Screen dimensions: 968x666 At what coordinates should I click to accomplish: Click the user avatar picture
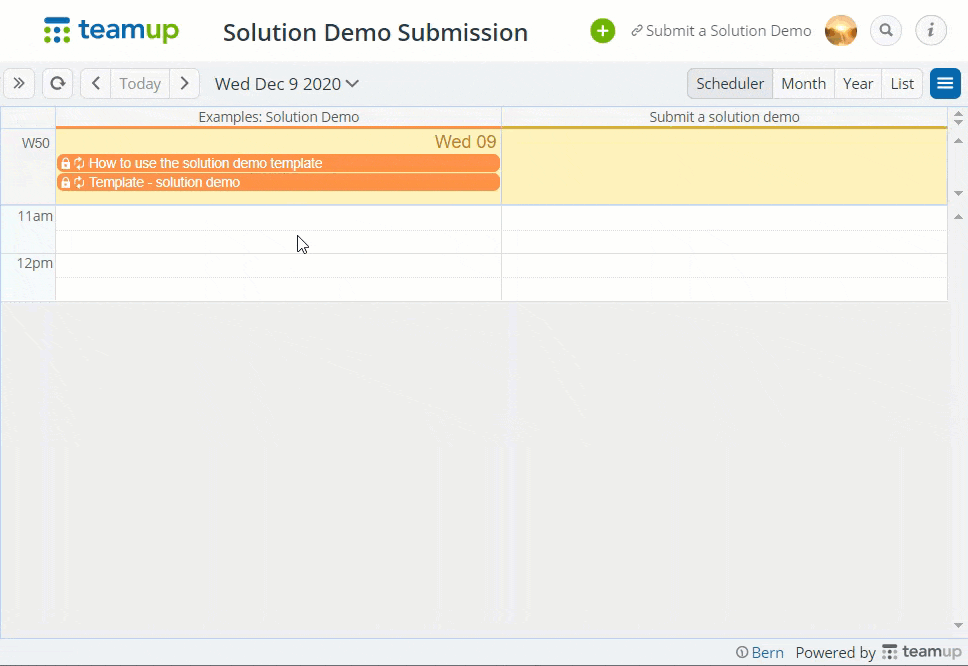841,30
